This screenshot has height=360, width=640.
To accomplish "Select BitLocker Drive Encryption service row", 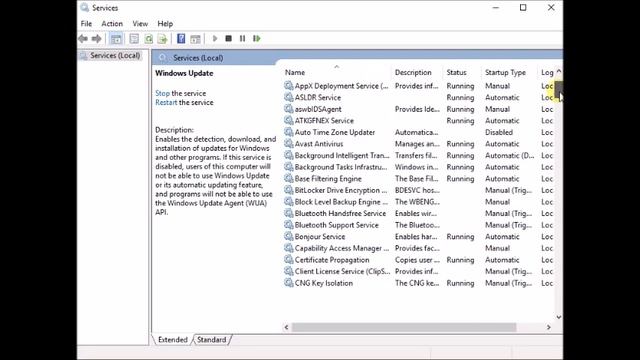I will coord(418,190).
